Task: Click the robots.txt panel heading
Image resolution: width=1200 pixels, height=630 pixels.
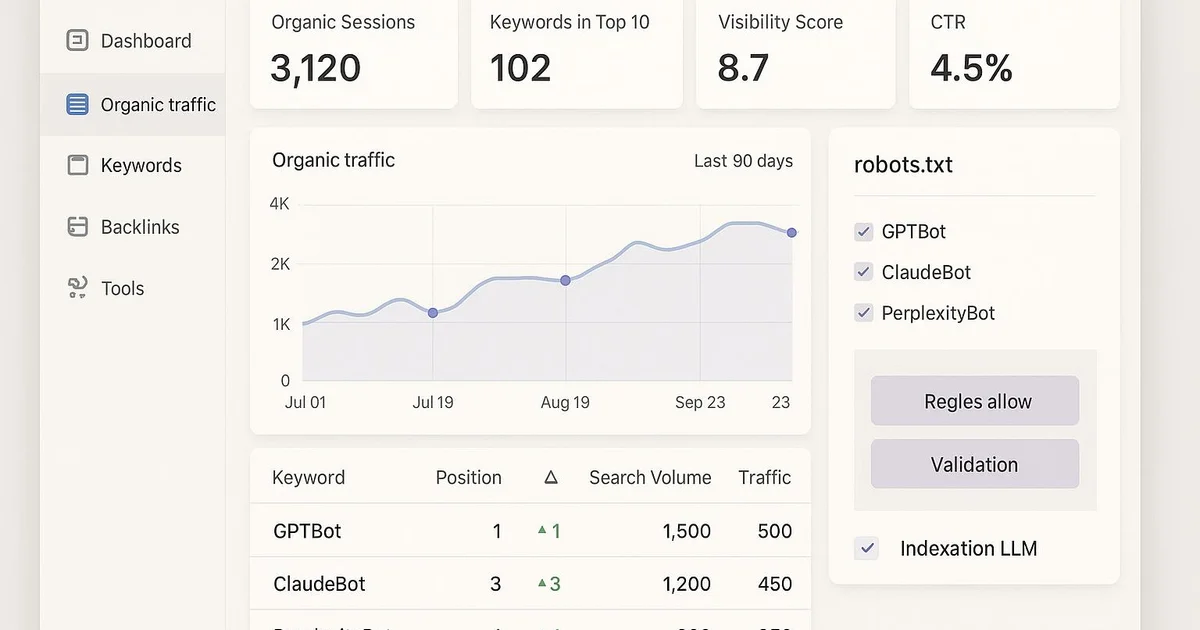Action: click(903, 165)
